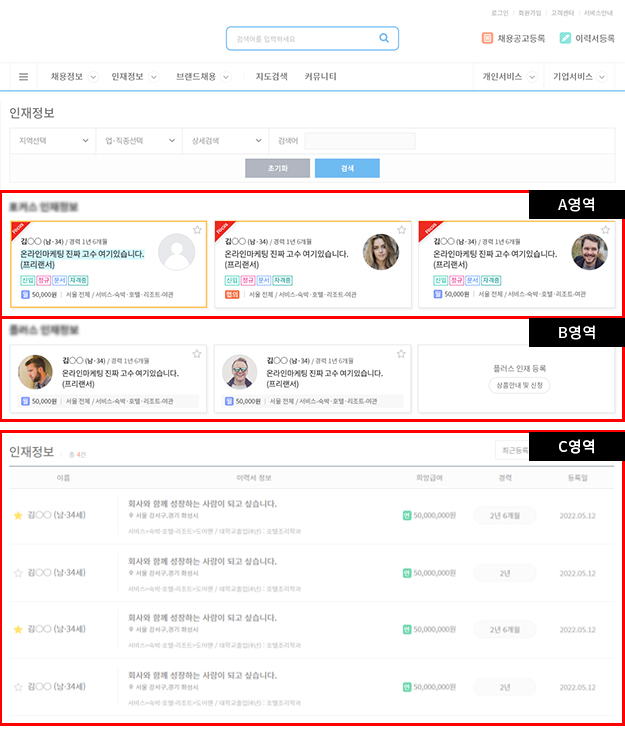
Task: Click the magnifier icon in search box
Action: (384, 39)
